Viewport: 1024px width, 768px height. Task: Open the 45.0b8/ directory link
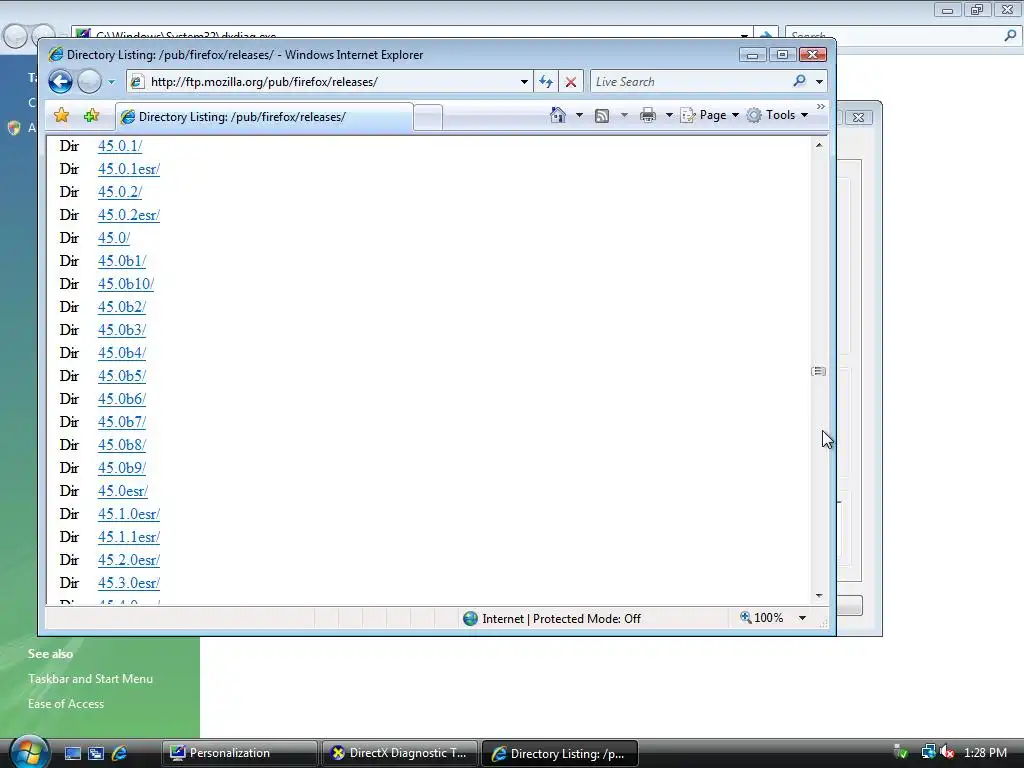click(121, 445)
